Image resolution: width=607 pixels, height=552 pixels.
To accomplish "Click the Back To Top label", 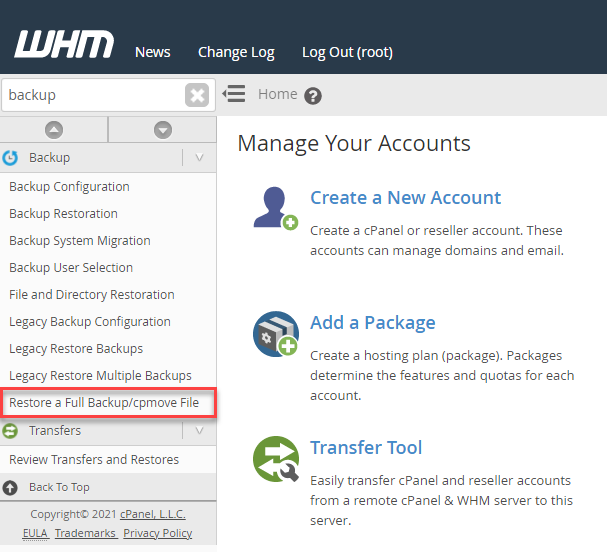I will click(x=59, y=487).
